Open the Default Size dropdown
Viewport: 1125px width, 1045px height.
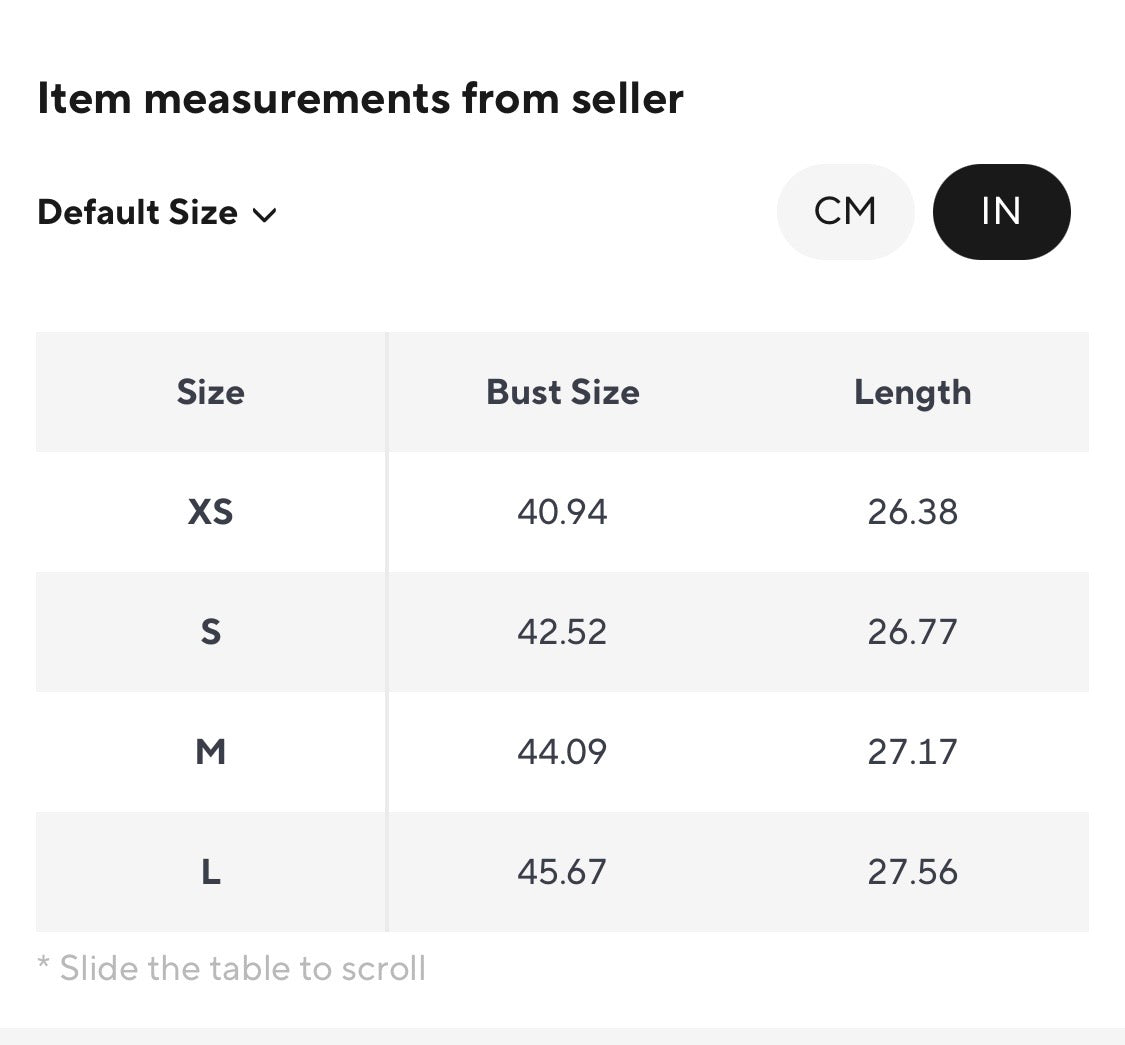pos(157,212)
